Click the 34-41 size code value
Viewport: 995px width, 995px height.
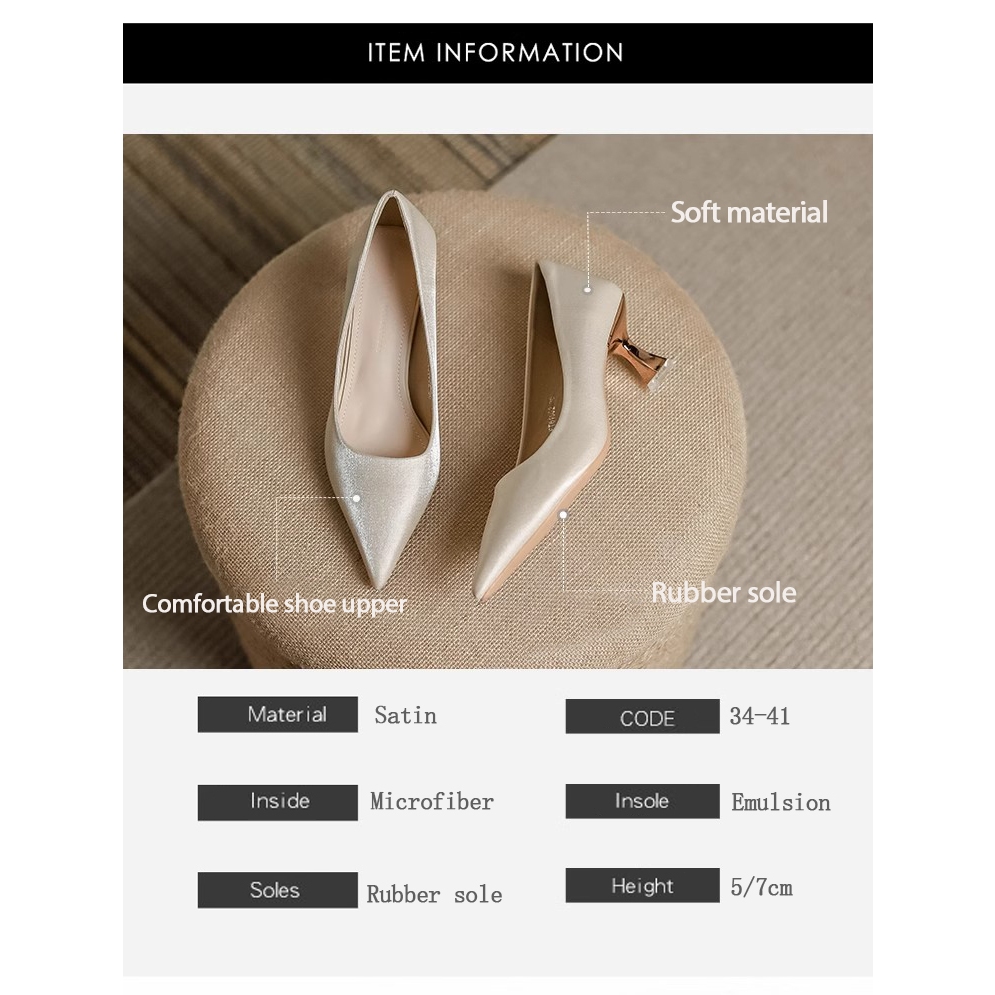(x=760, y=717)
